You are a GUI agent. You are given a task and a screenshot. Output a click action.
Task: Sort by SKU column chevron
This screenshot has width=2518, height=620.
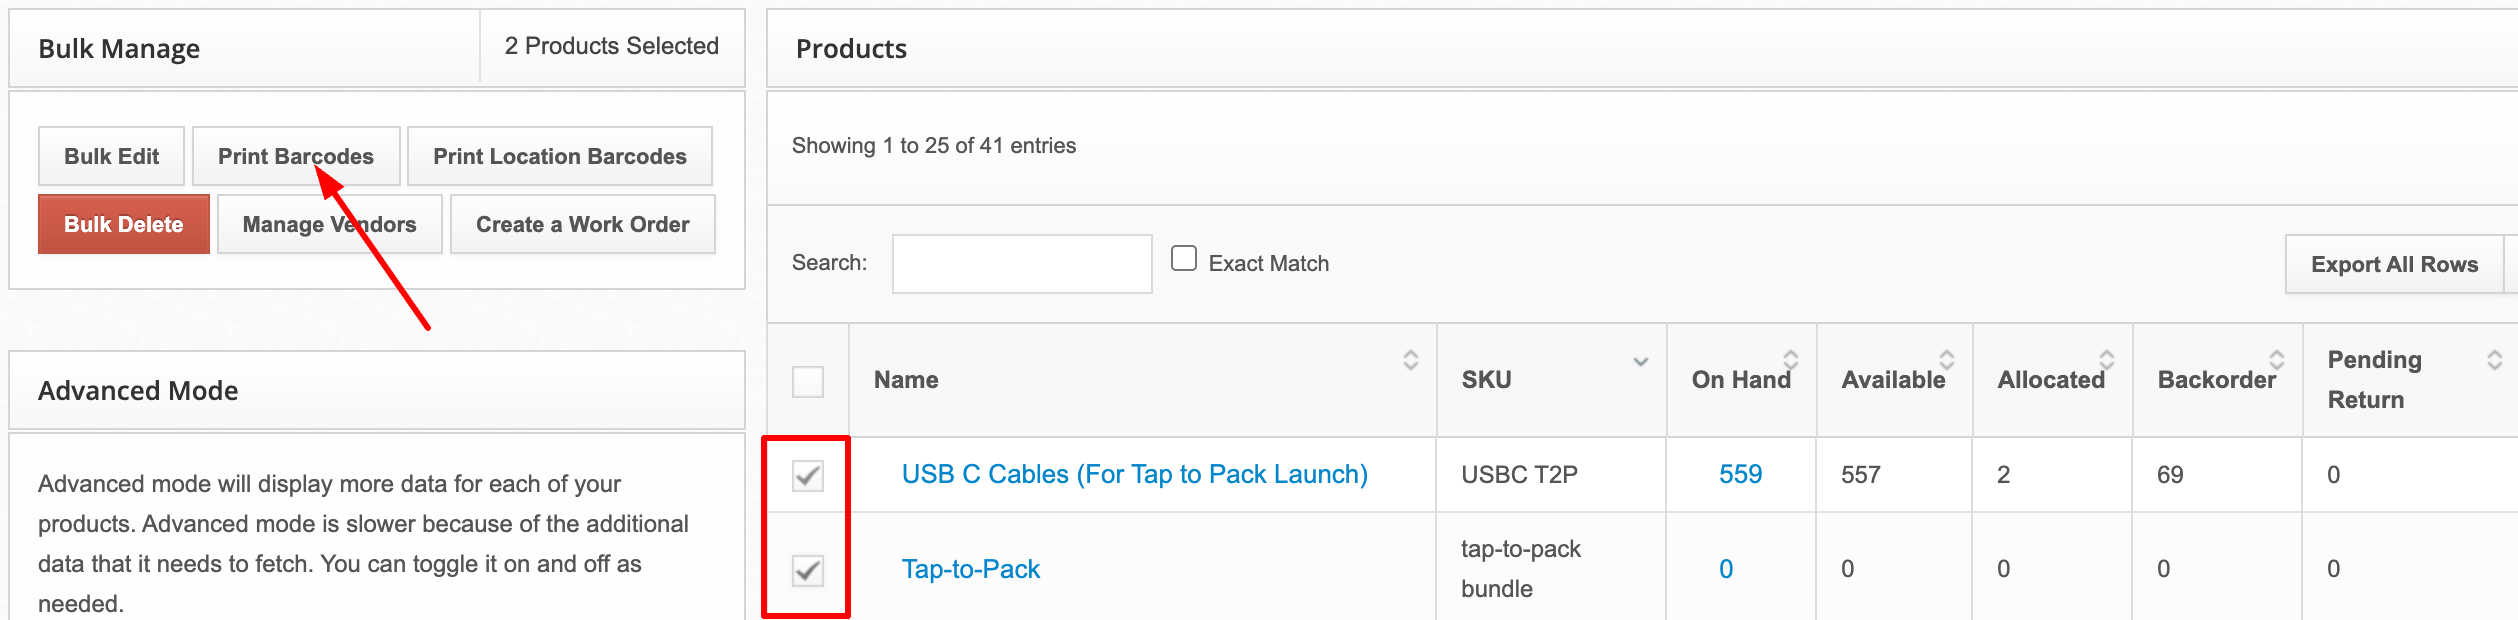[x=1640, y=362]
